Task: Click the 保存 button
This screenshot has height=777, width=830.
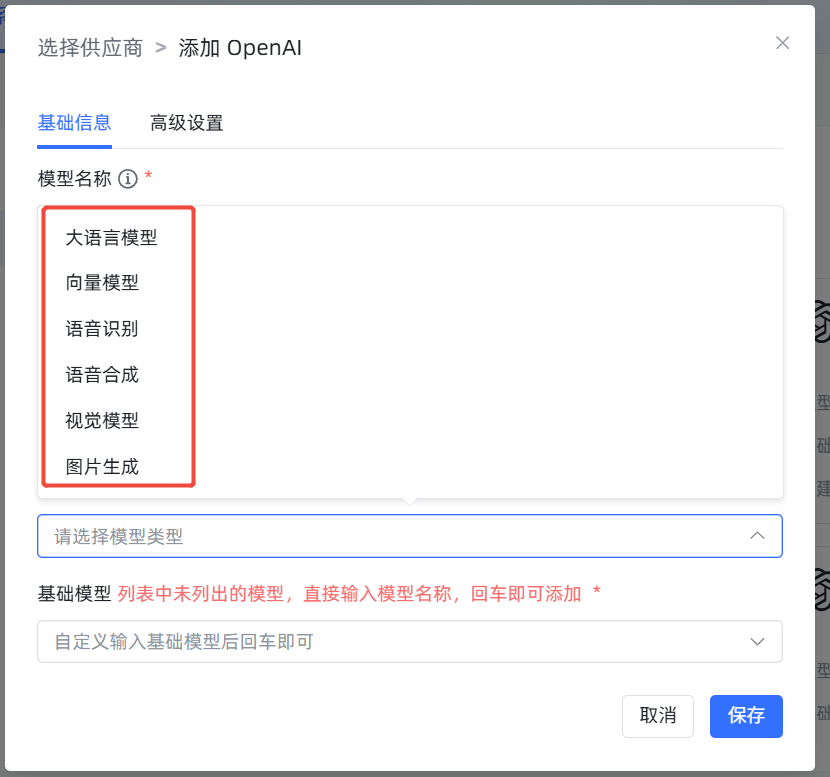Action: point(746,716)
